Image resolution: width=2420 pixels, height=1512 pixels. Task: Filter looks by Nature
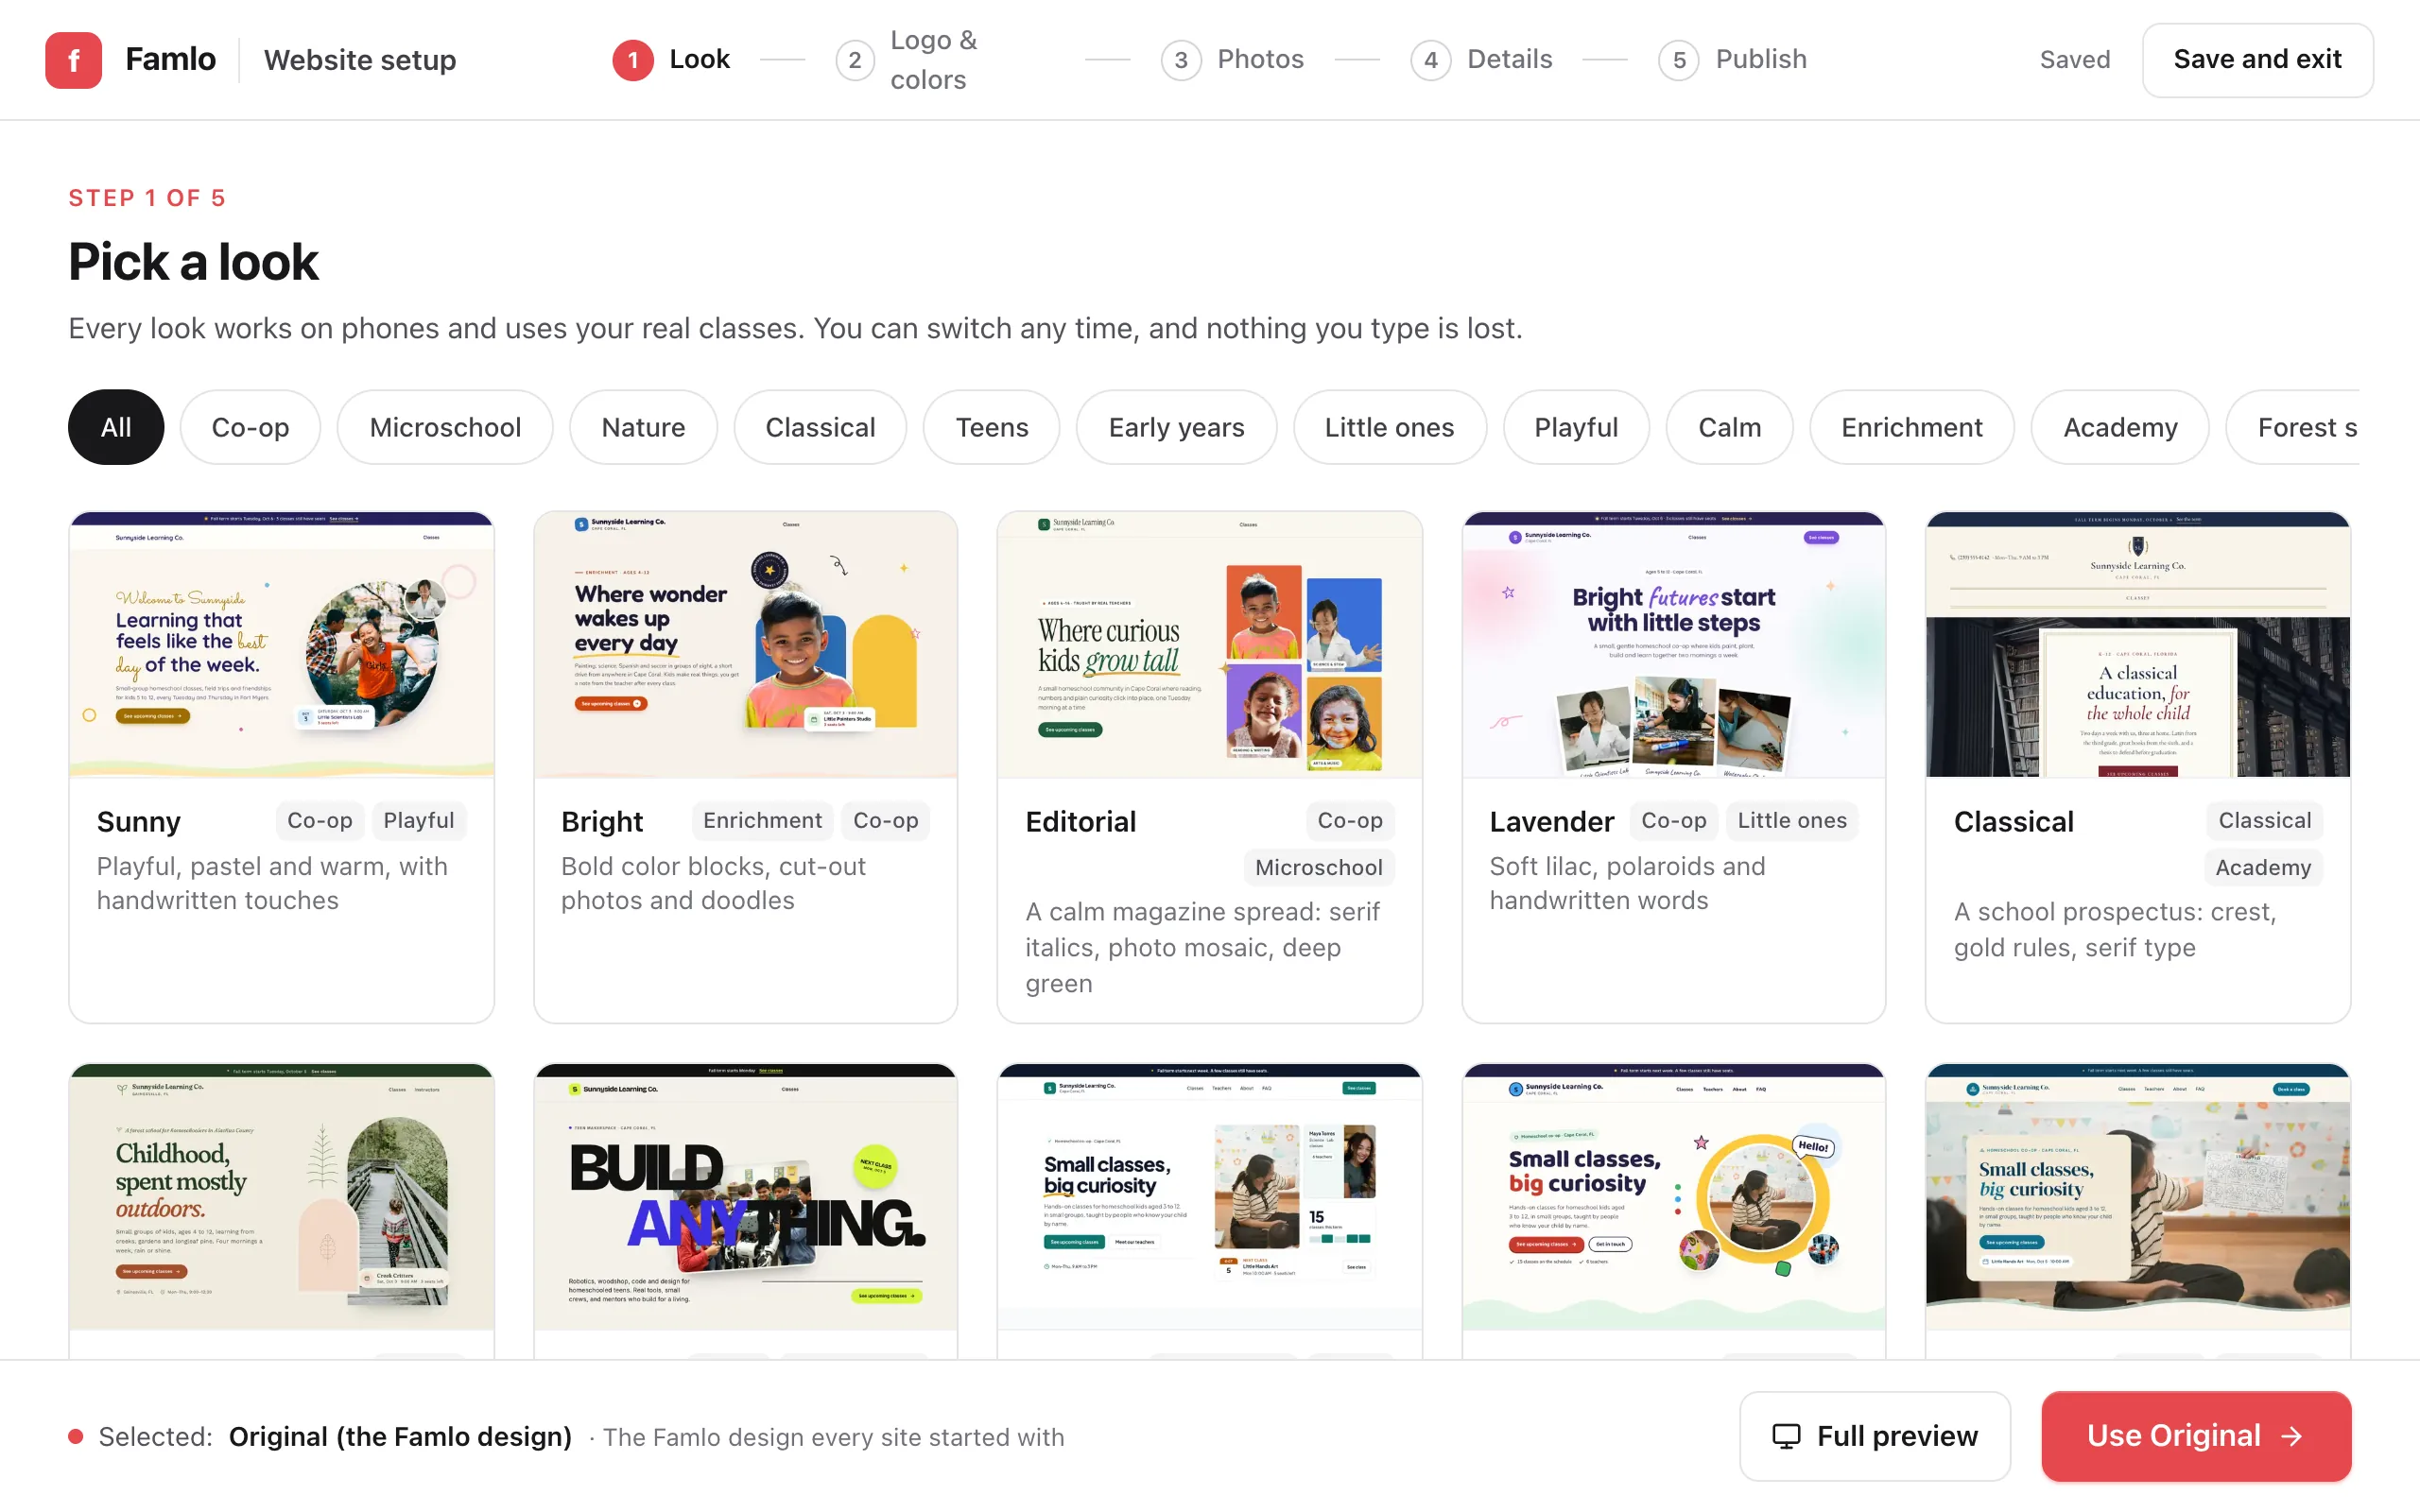[x=643, y=427]
